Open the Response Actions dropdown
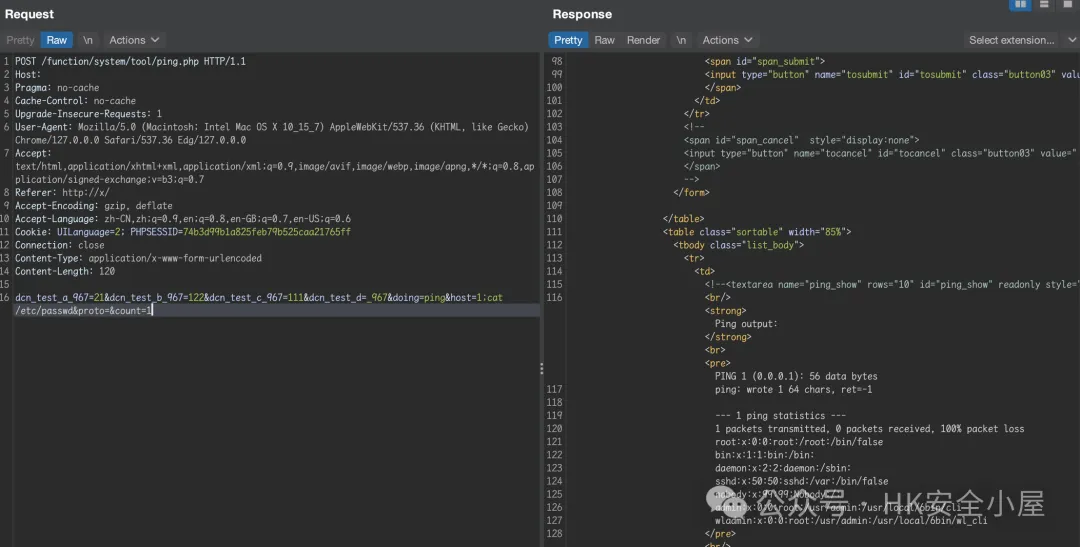The height and width of the screenshot is (547, 1080). coord(727,40)
